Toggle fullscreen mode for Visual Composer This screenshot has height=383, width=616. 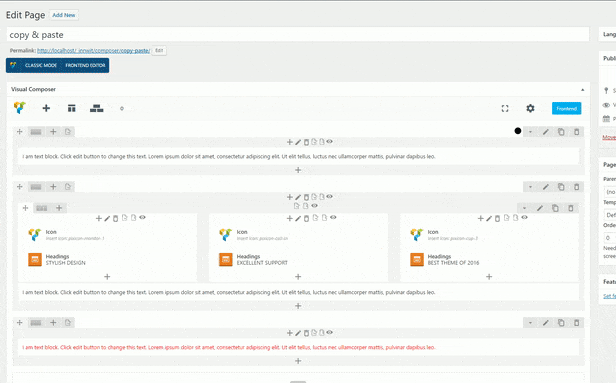[x=505, y=108]
